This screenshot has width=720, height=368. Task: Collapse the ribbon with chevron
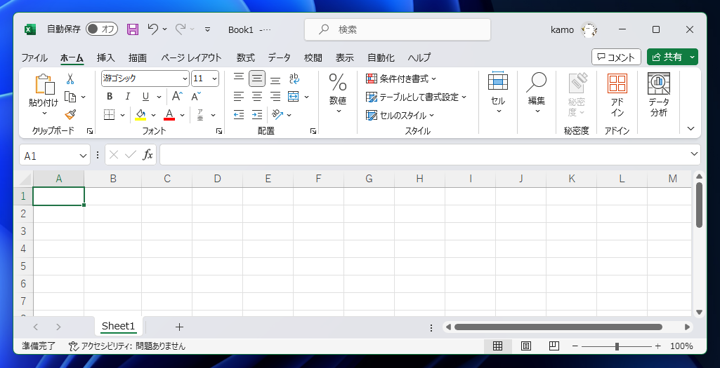pyautogui.click(x=691, y=129)
